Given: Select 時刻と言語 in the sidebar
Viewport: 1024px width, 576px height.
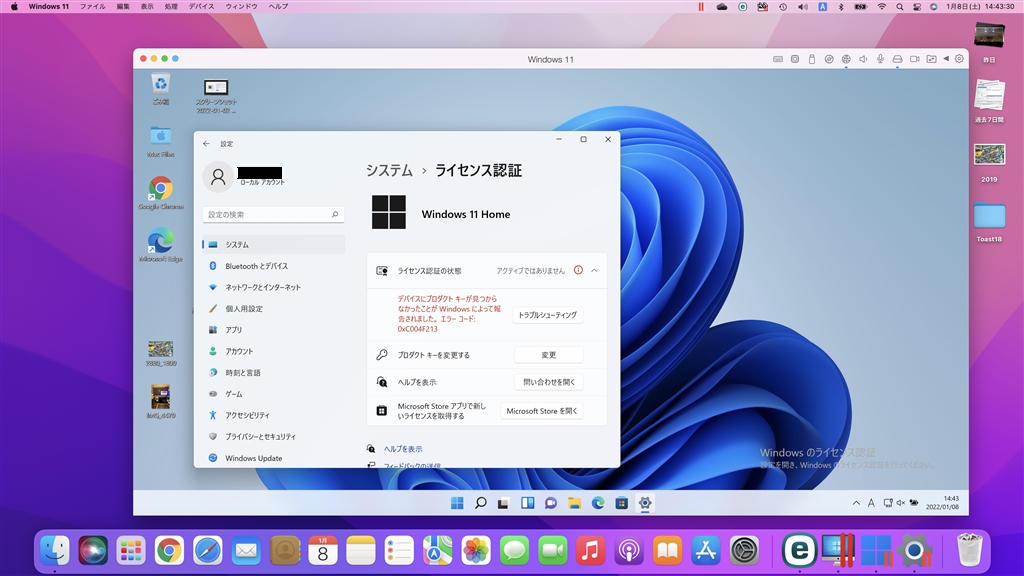Looking at the screenshot, I should click(273, 372).
